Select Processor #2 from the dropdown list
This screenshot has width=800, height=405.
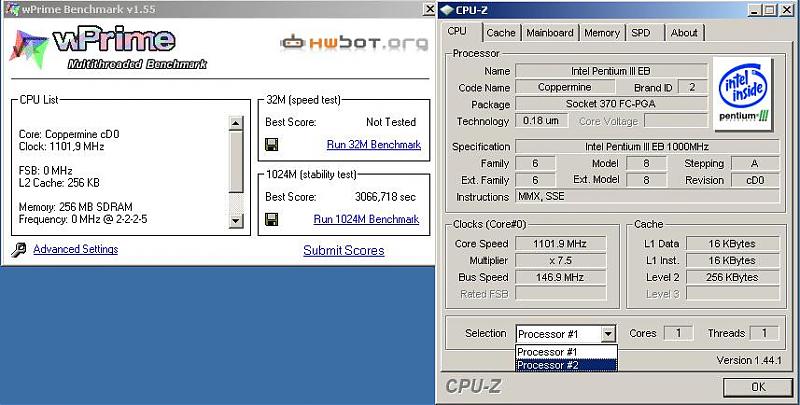tap(566, 365)
